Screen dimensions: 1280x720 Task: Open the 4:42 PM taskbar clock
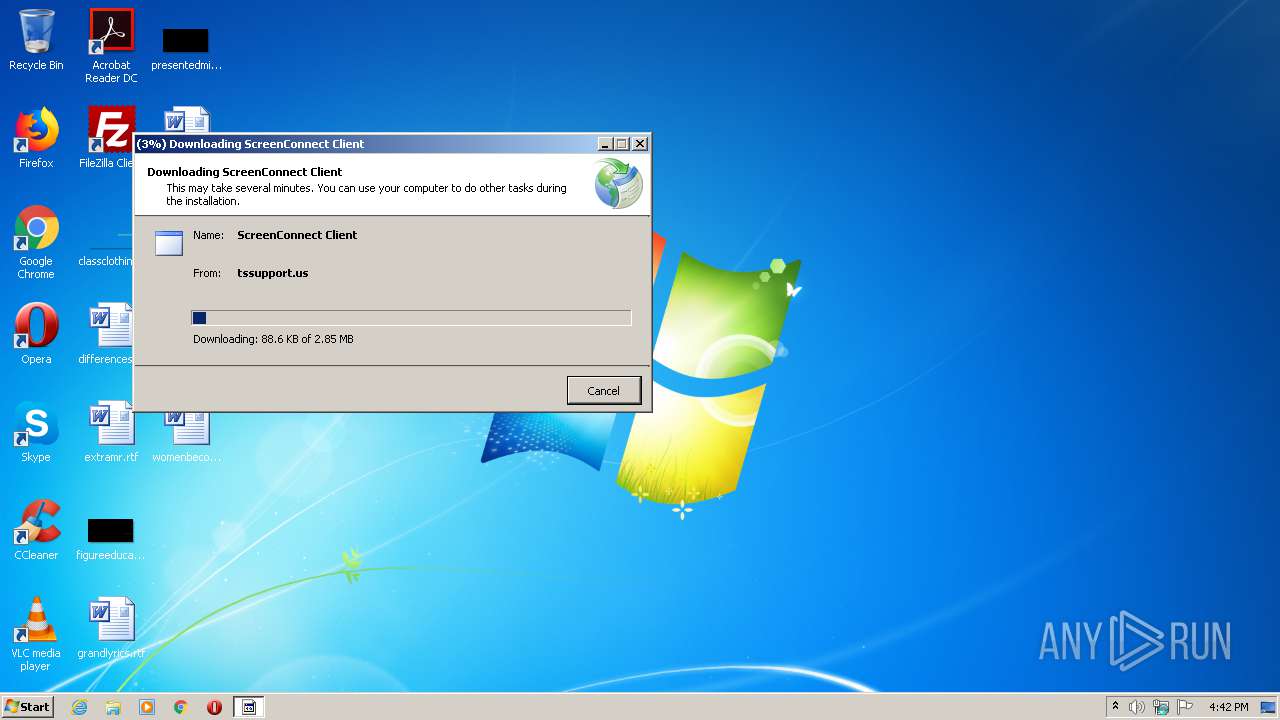[1228, 707]
